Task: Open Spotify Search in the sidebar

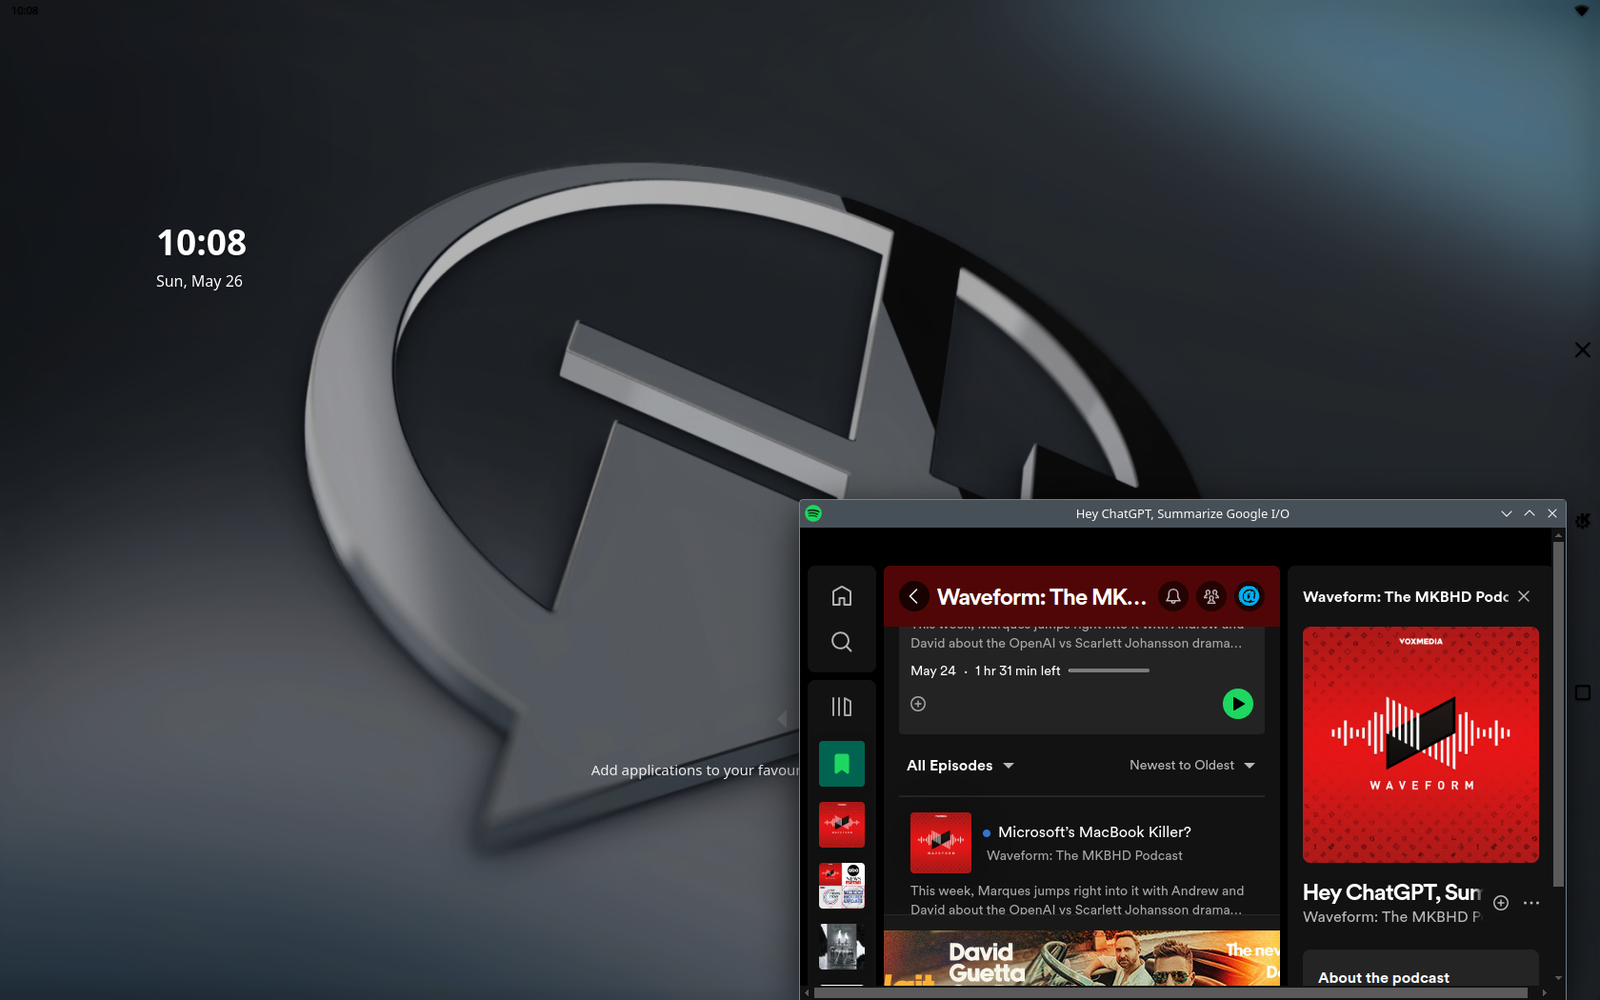Action: 841,641
